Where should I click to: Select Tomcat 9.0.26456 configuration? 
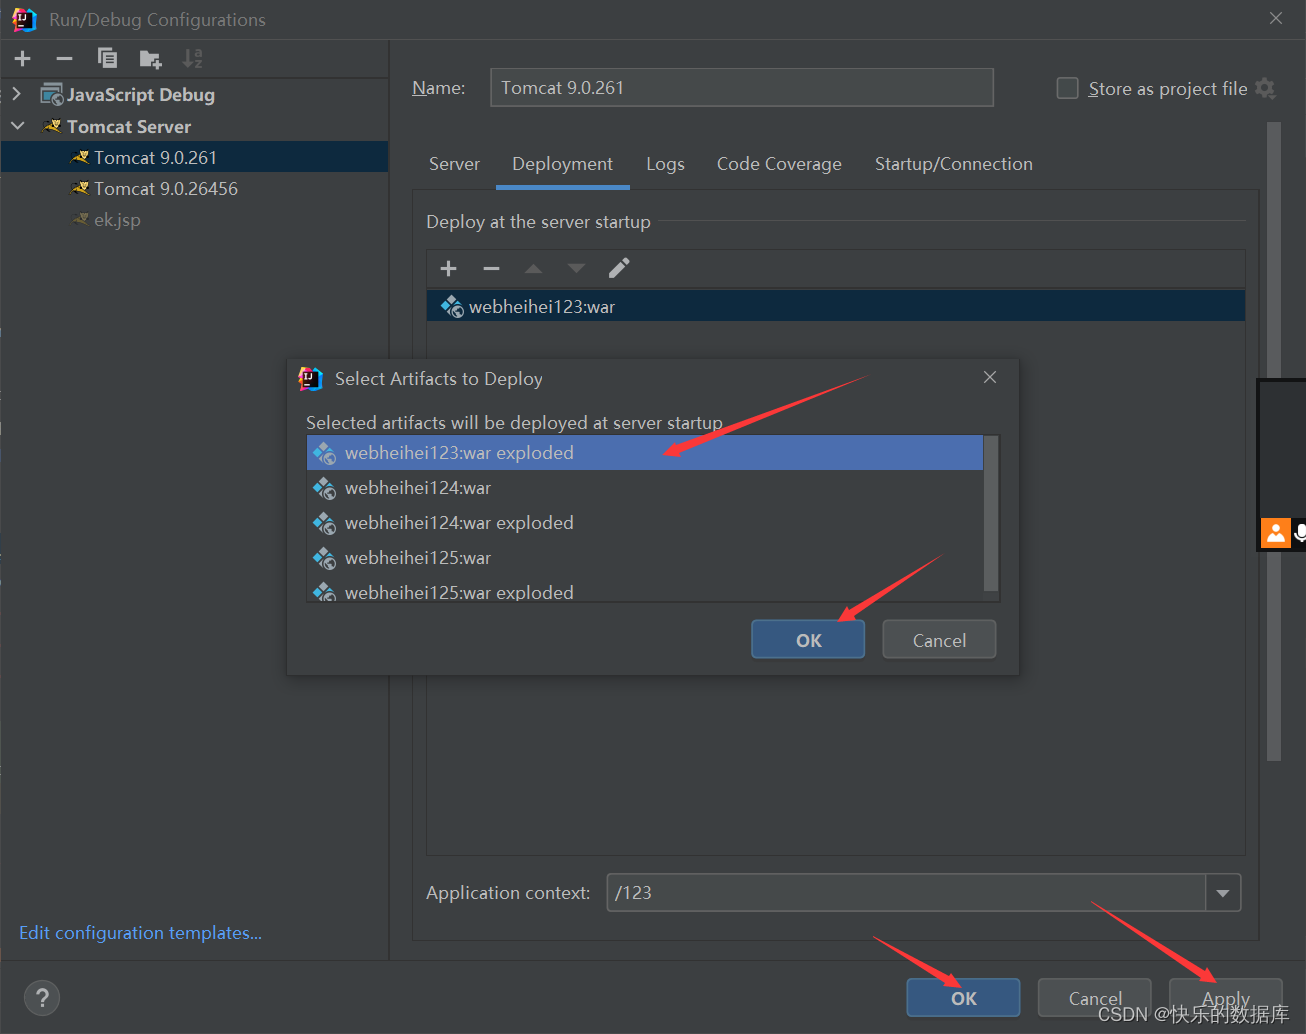coord(195,188)
